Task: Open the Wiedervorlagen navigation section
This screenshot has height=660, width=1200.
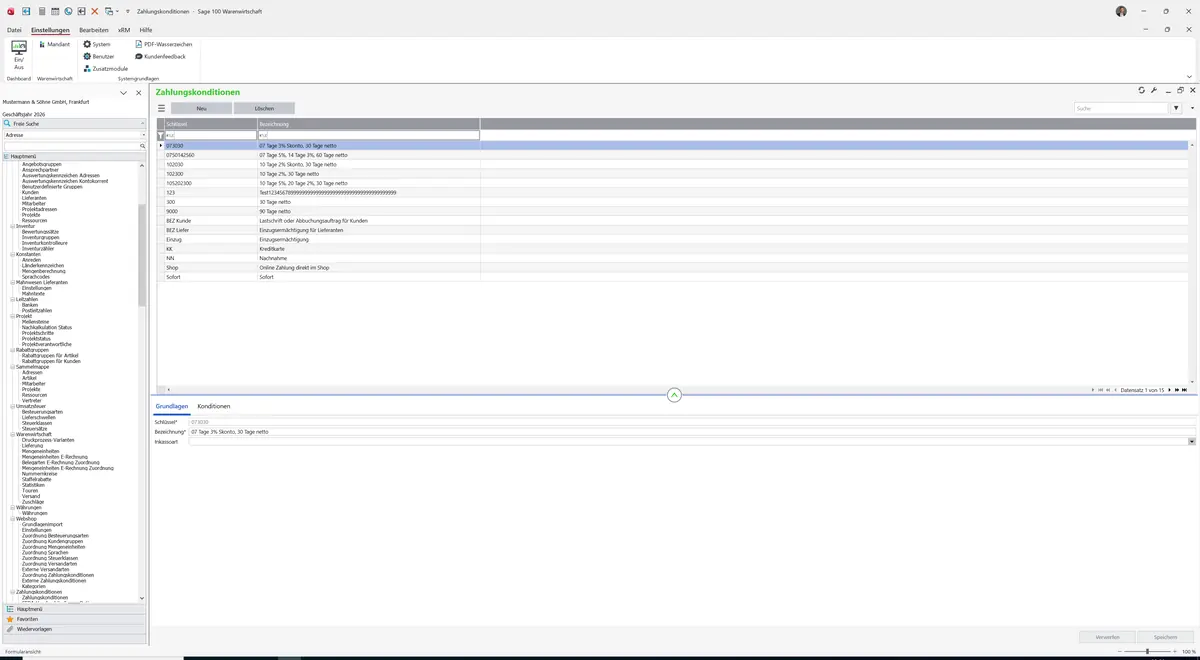Action: click(74, 629)
